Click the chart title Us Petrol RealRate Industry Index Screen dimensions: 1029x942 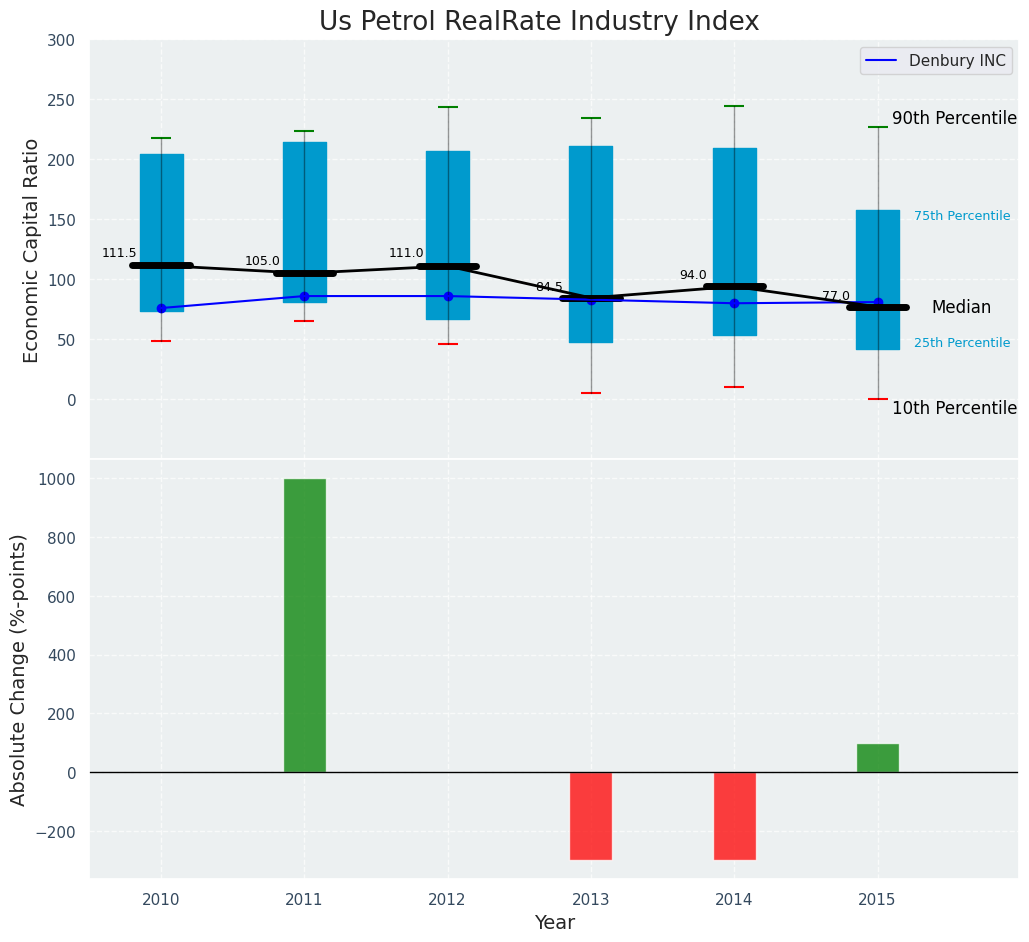(539, 21)
